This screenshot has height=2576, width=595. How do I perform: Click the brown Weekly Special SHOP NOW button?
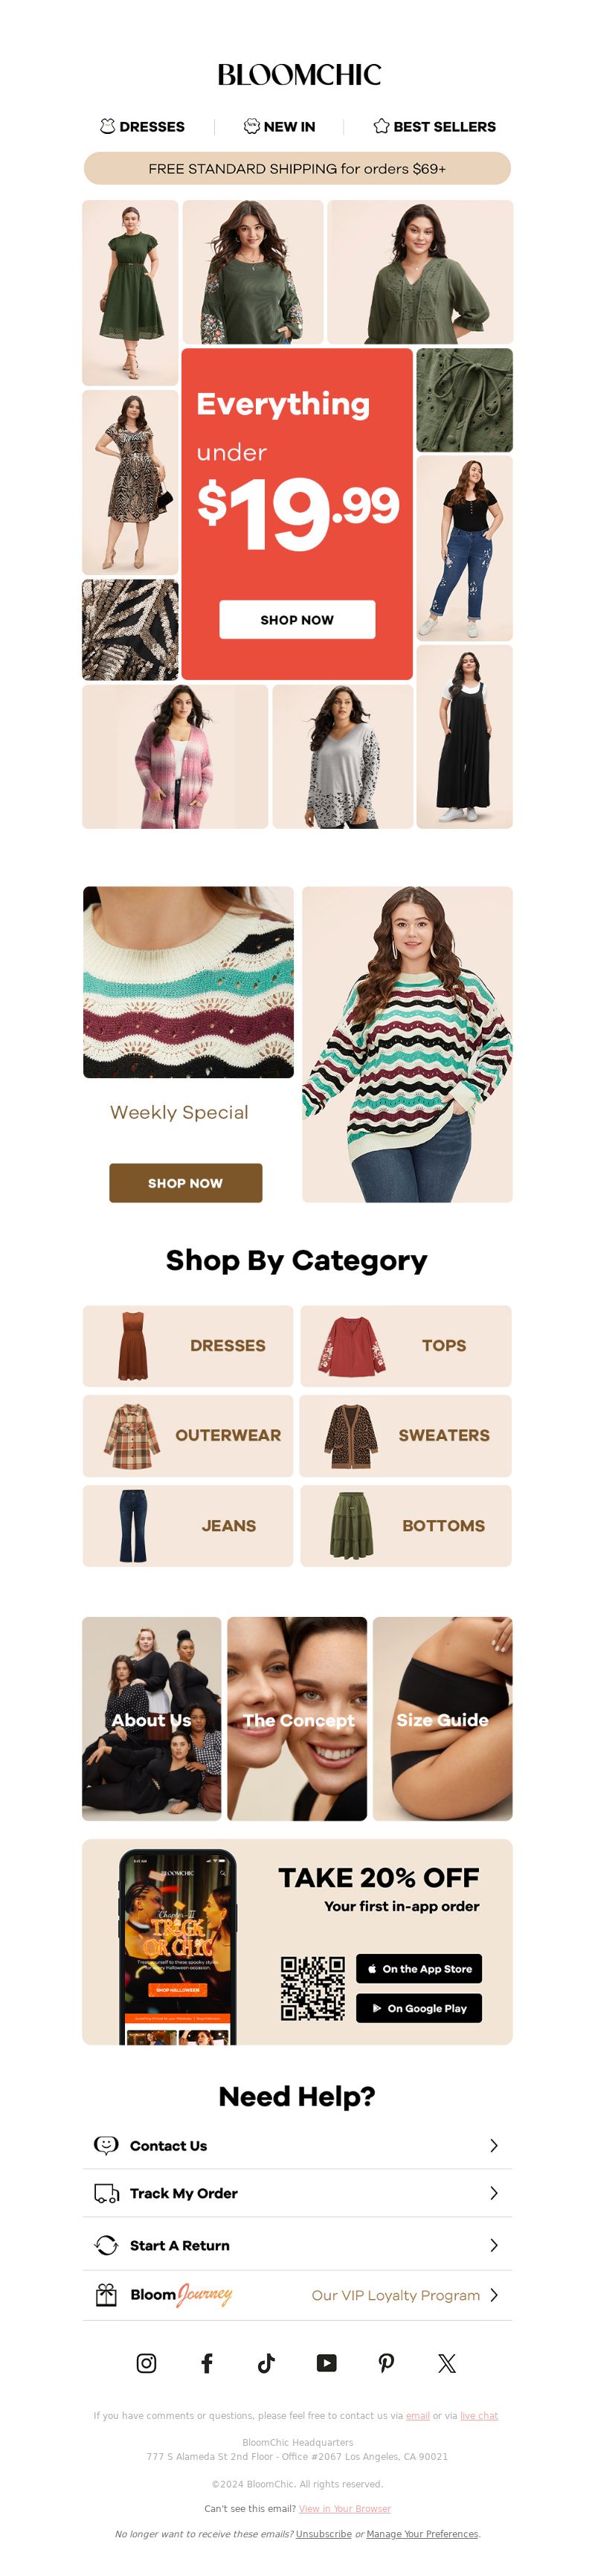(185, 1183)
